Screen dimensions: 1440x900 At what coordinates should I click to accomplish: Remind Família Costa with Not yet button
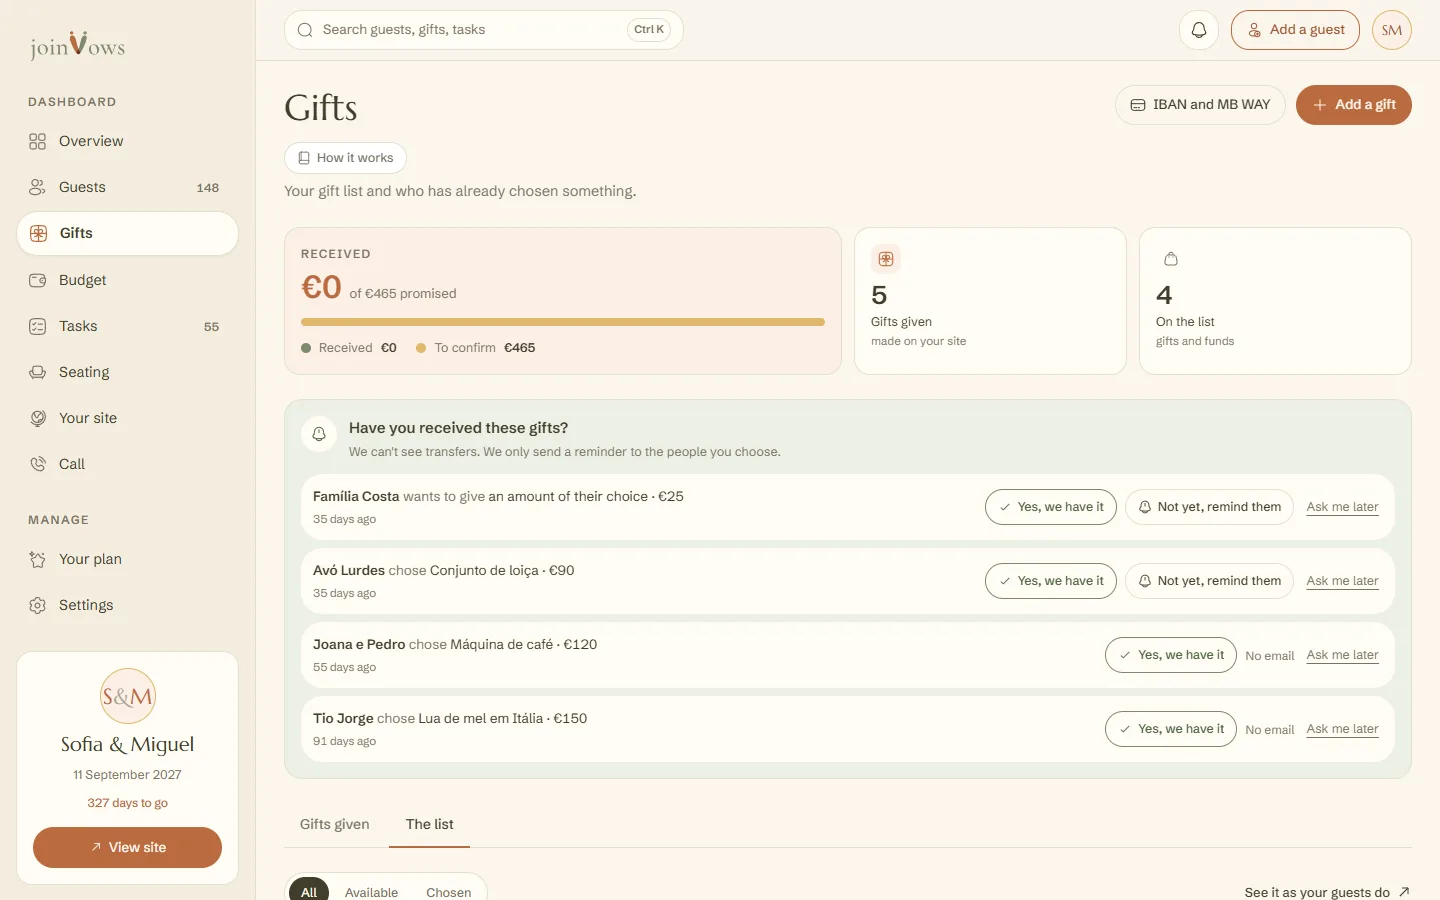(x=1209, y=507)
